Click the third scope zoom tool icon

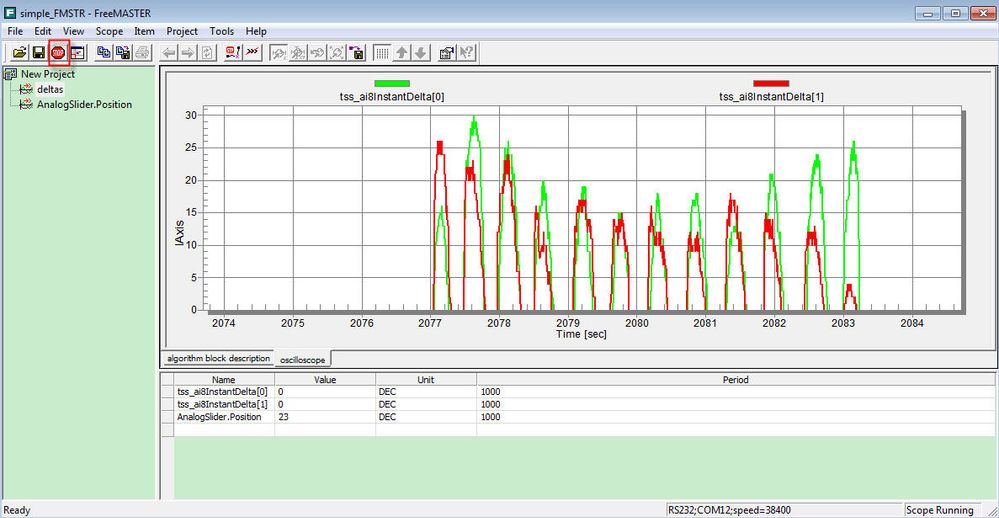[317, 52]
